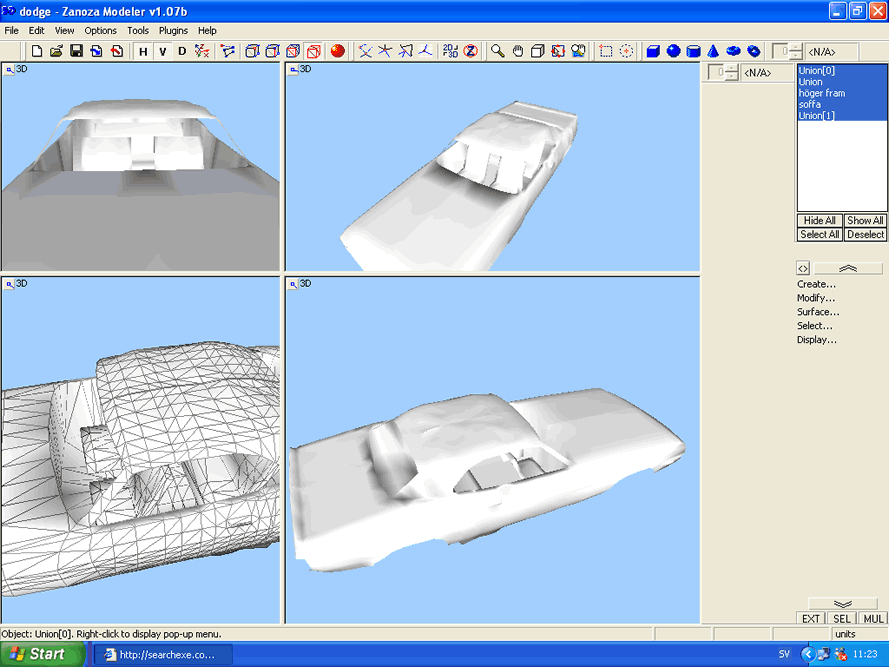Click the Save floppy disk icon

pyautogui.click(x=77, y=51)
